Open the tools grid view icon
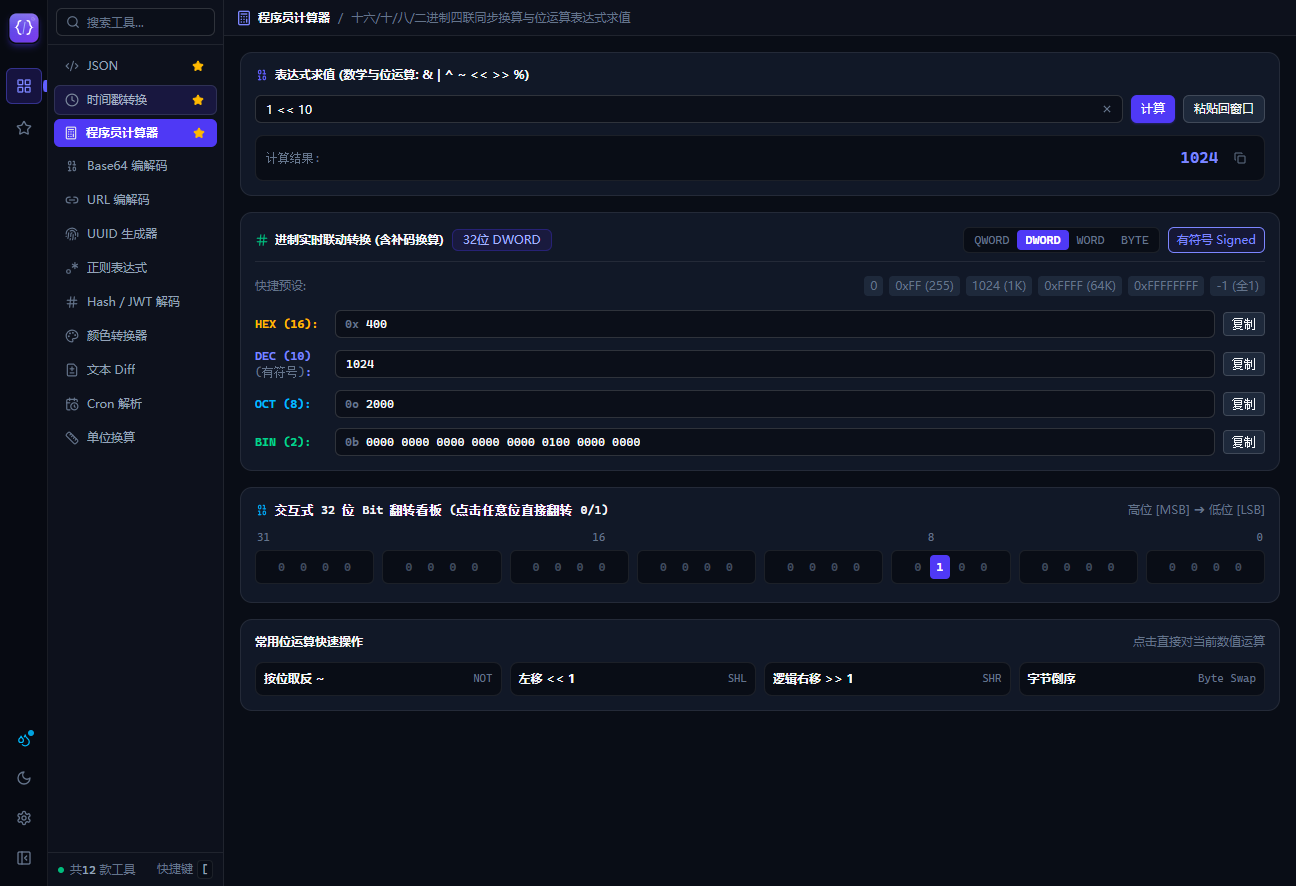 click(24, 86)
